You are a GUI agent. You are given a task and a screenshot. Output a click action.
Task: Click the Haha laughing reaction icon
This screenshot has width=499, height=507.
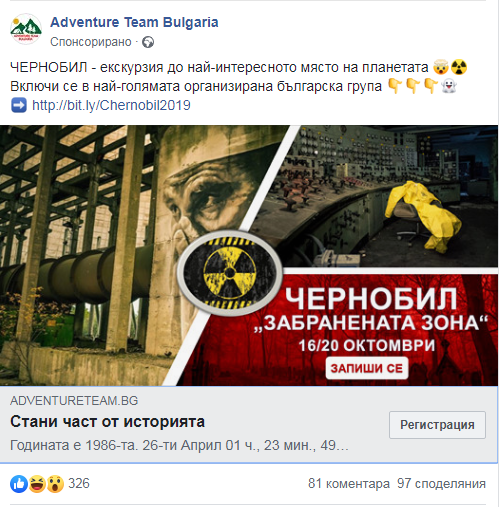coord(37,484)
